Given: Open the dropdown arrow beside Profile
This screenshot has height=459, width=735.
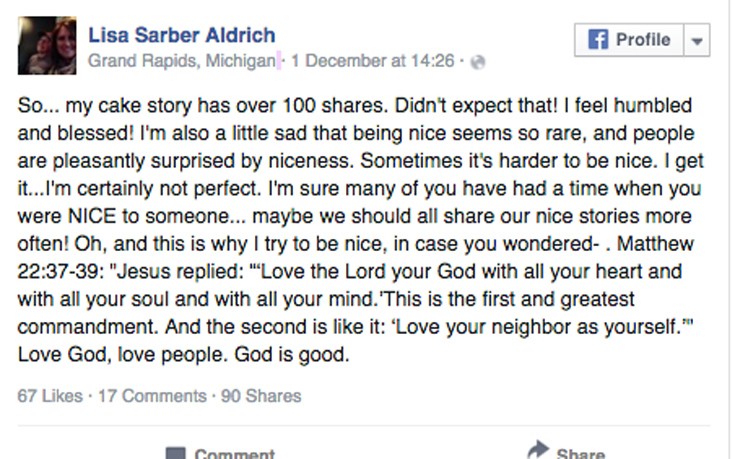Looking at the screenshot, I should click(697, 41).
